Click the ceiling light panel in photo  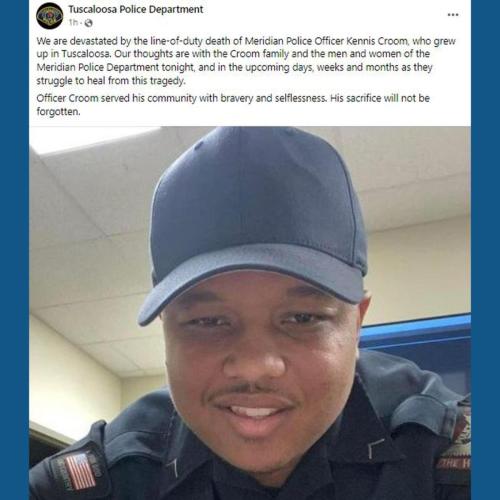(x=93, y=140)
